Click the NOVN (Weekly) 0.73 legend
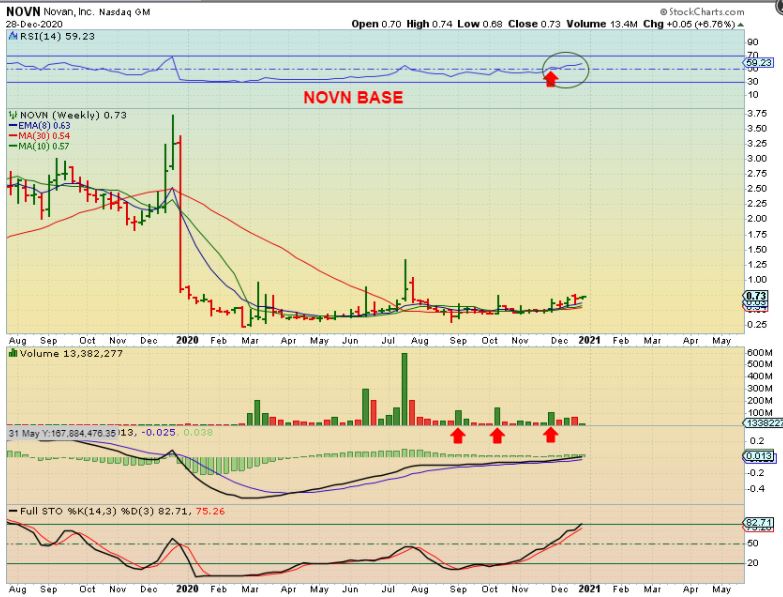The image size is (783, 597). [73, 115]
